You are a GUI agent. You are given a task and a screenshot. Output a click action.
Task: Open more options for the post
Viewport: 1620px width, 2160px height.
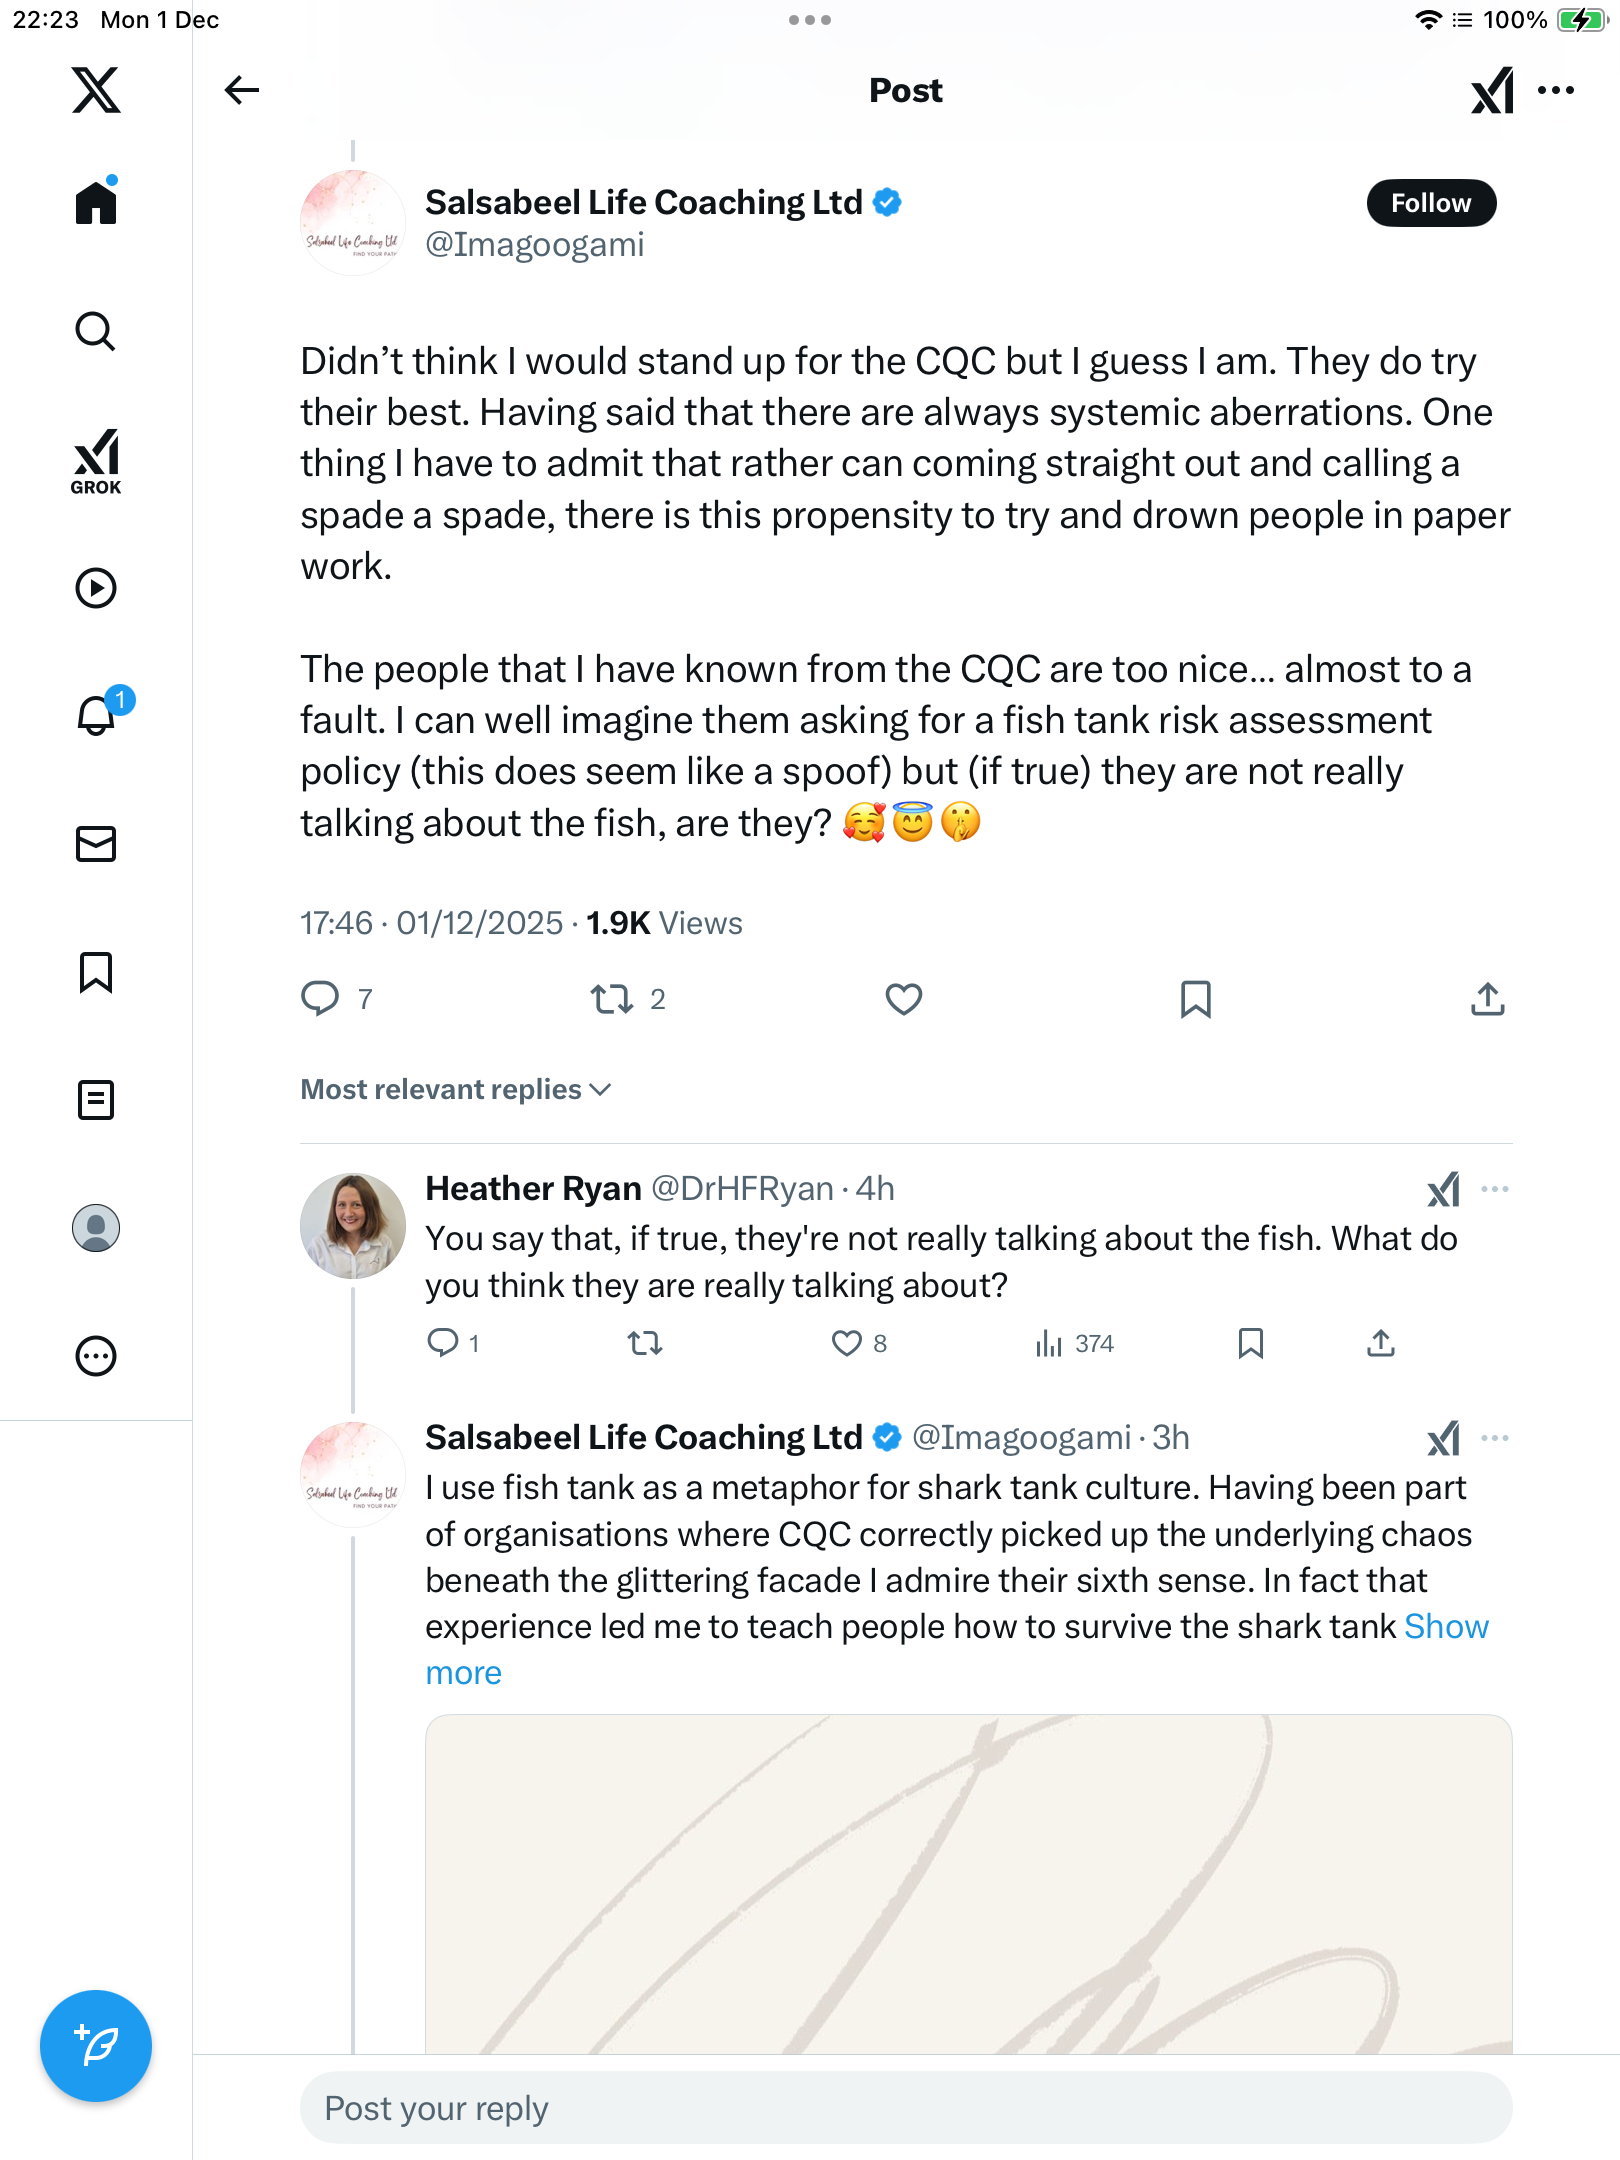tap(1556, 90)
